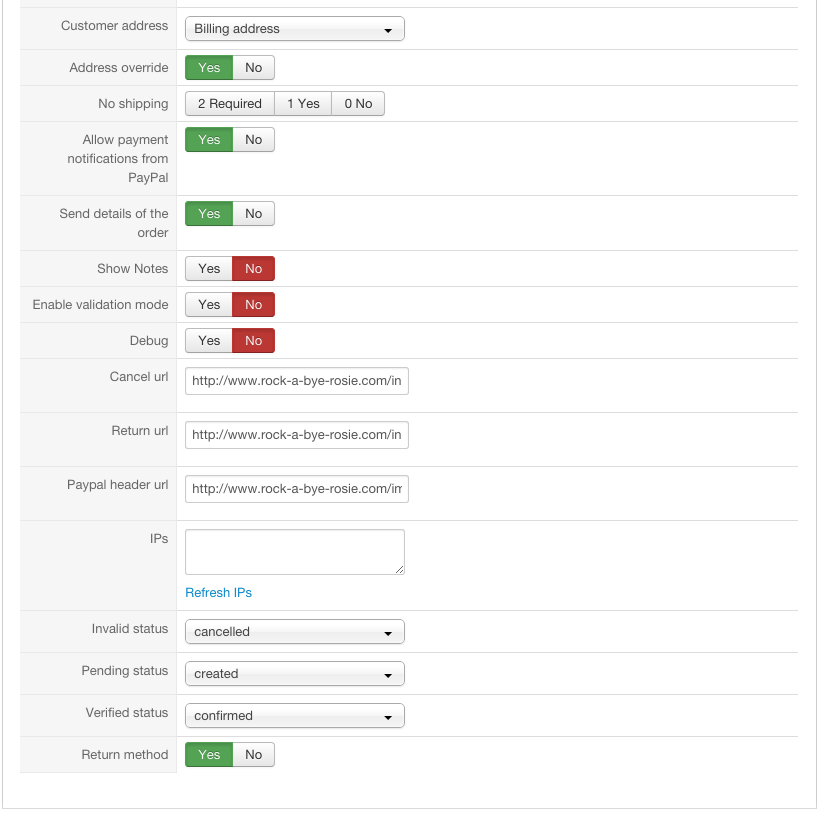This screenshot has width=825, height=817.
Task: Open the Customer address dropdown
Action: tap(294, 29)
